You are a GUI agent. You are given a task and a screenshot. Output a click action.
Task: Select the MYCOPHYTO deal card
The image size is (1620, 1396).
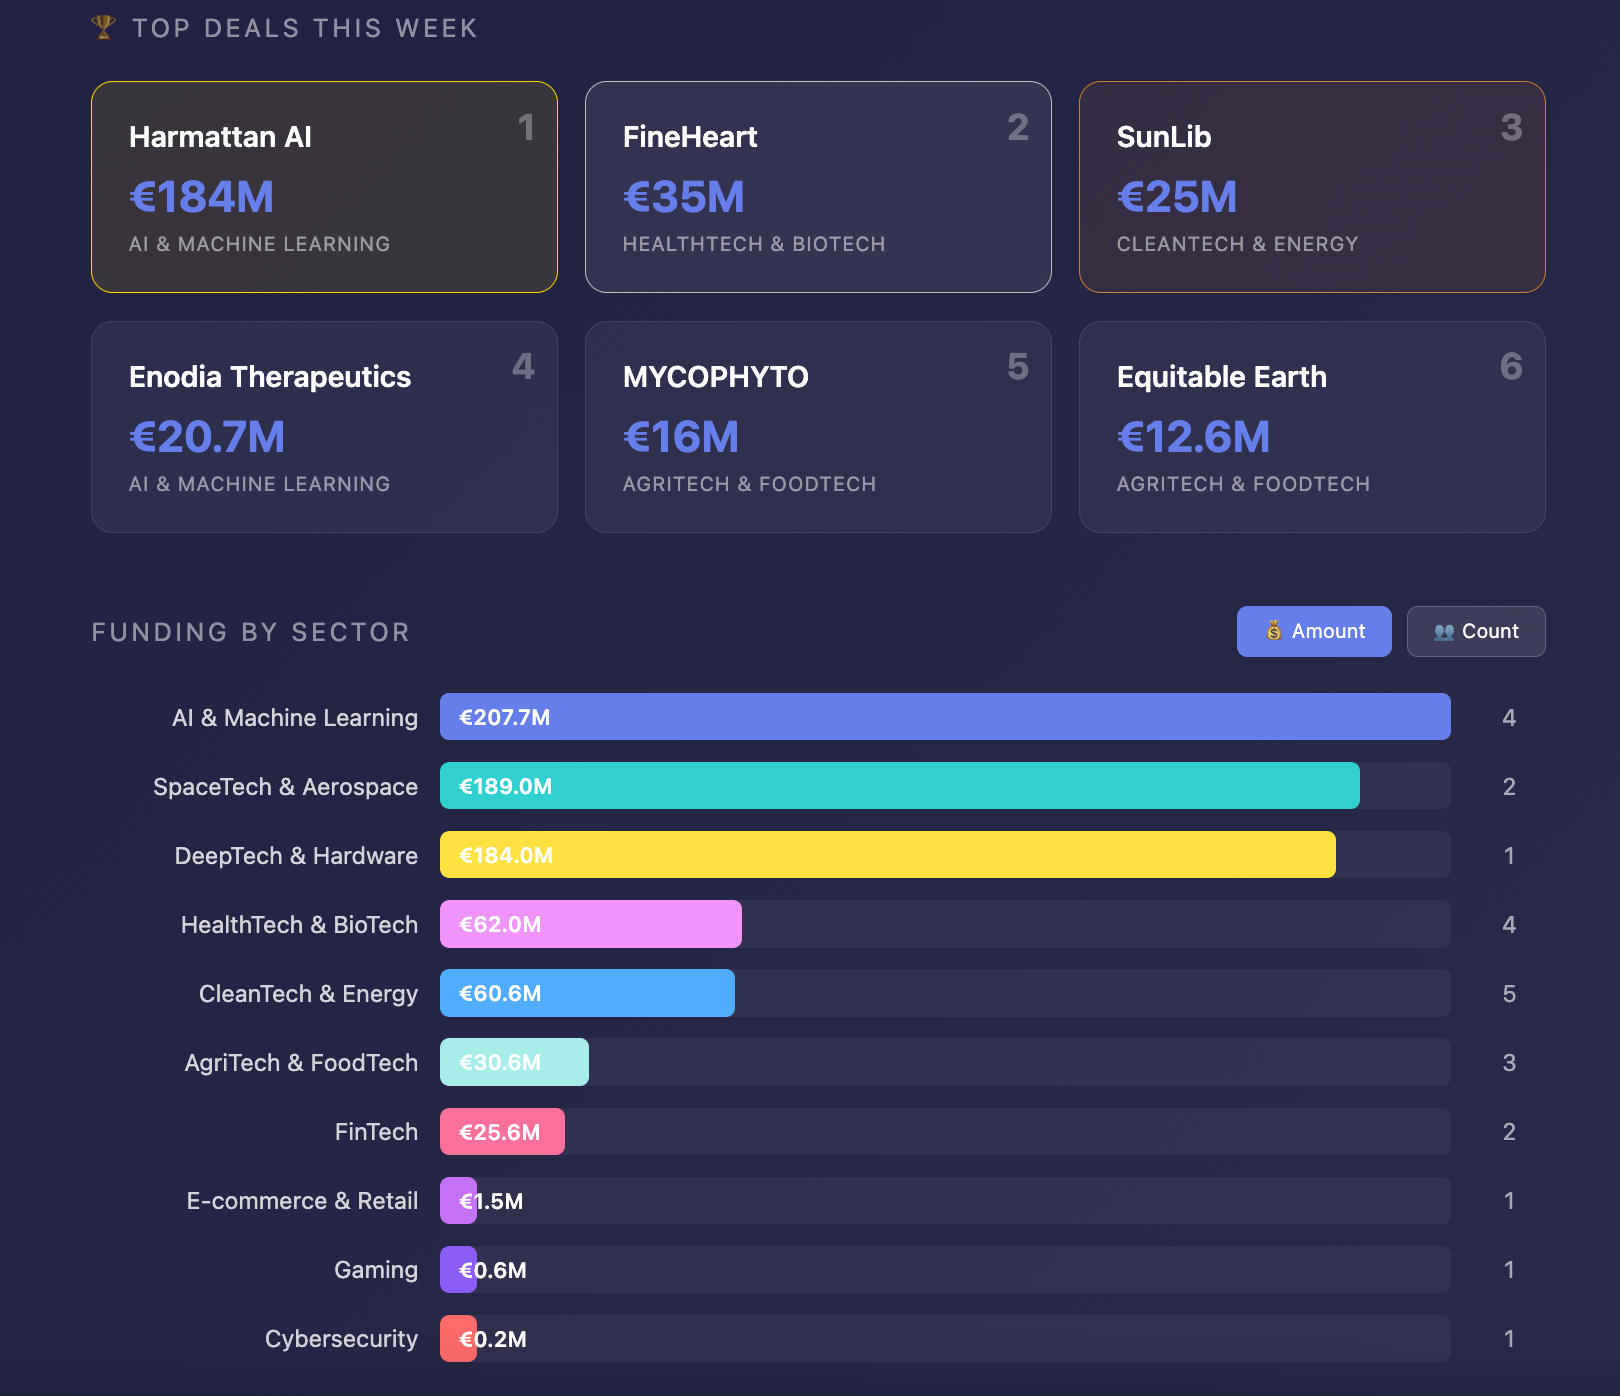click(817, 427)
